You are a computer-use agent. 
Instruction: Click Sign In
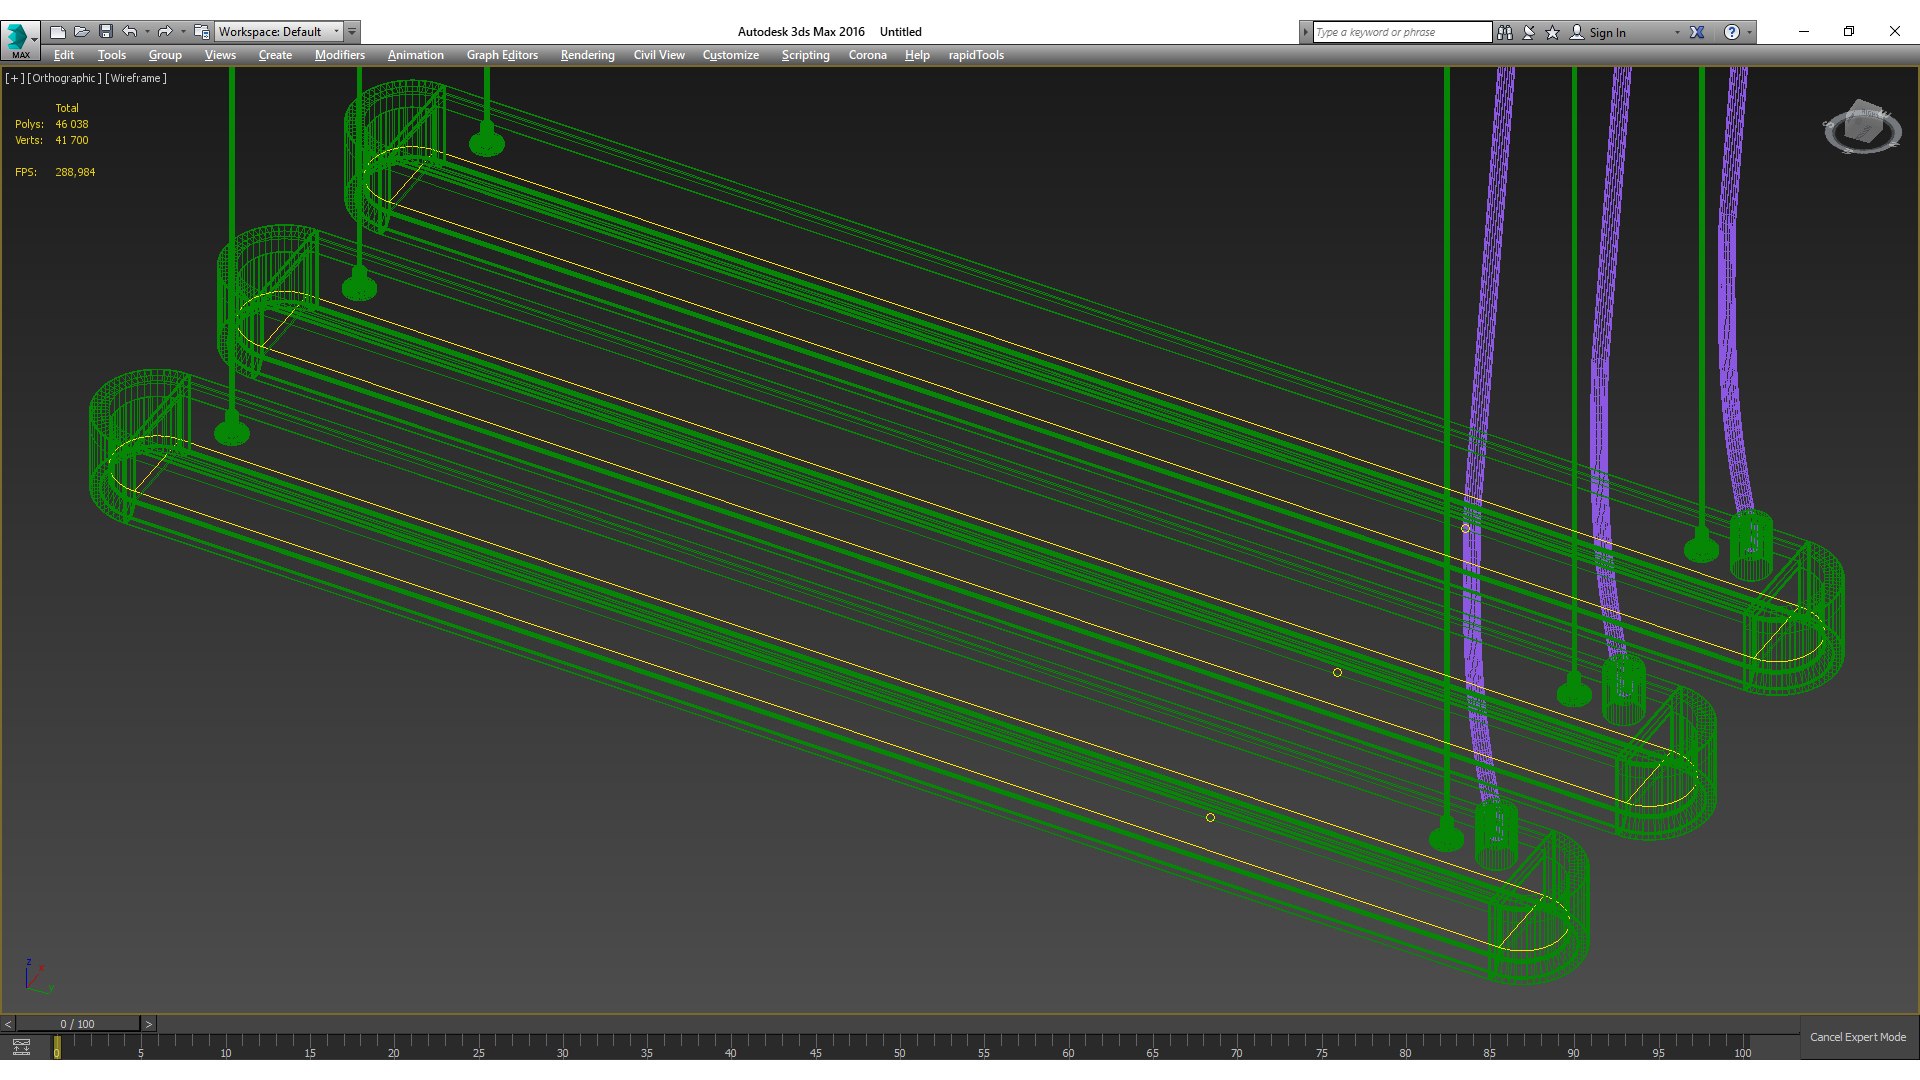(1606, 32)
